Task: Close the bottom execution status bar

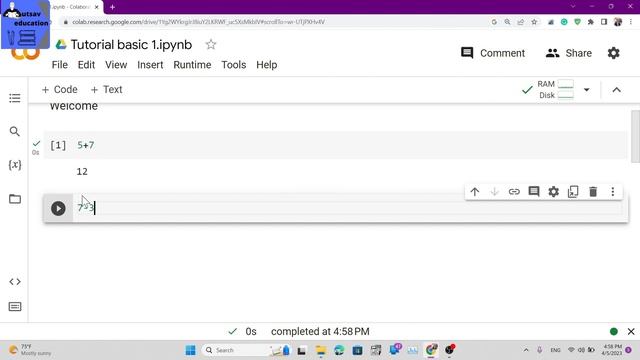Action: tap(631, 331)
